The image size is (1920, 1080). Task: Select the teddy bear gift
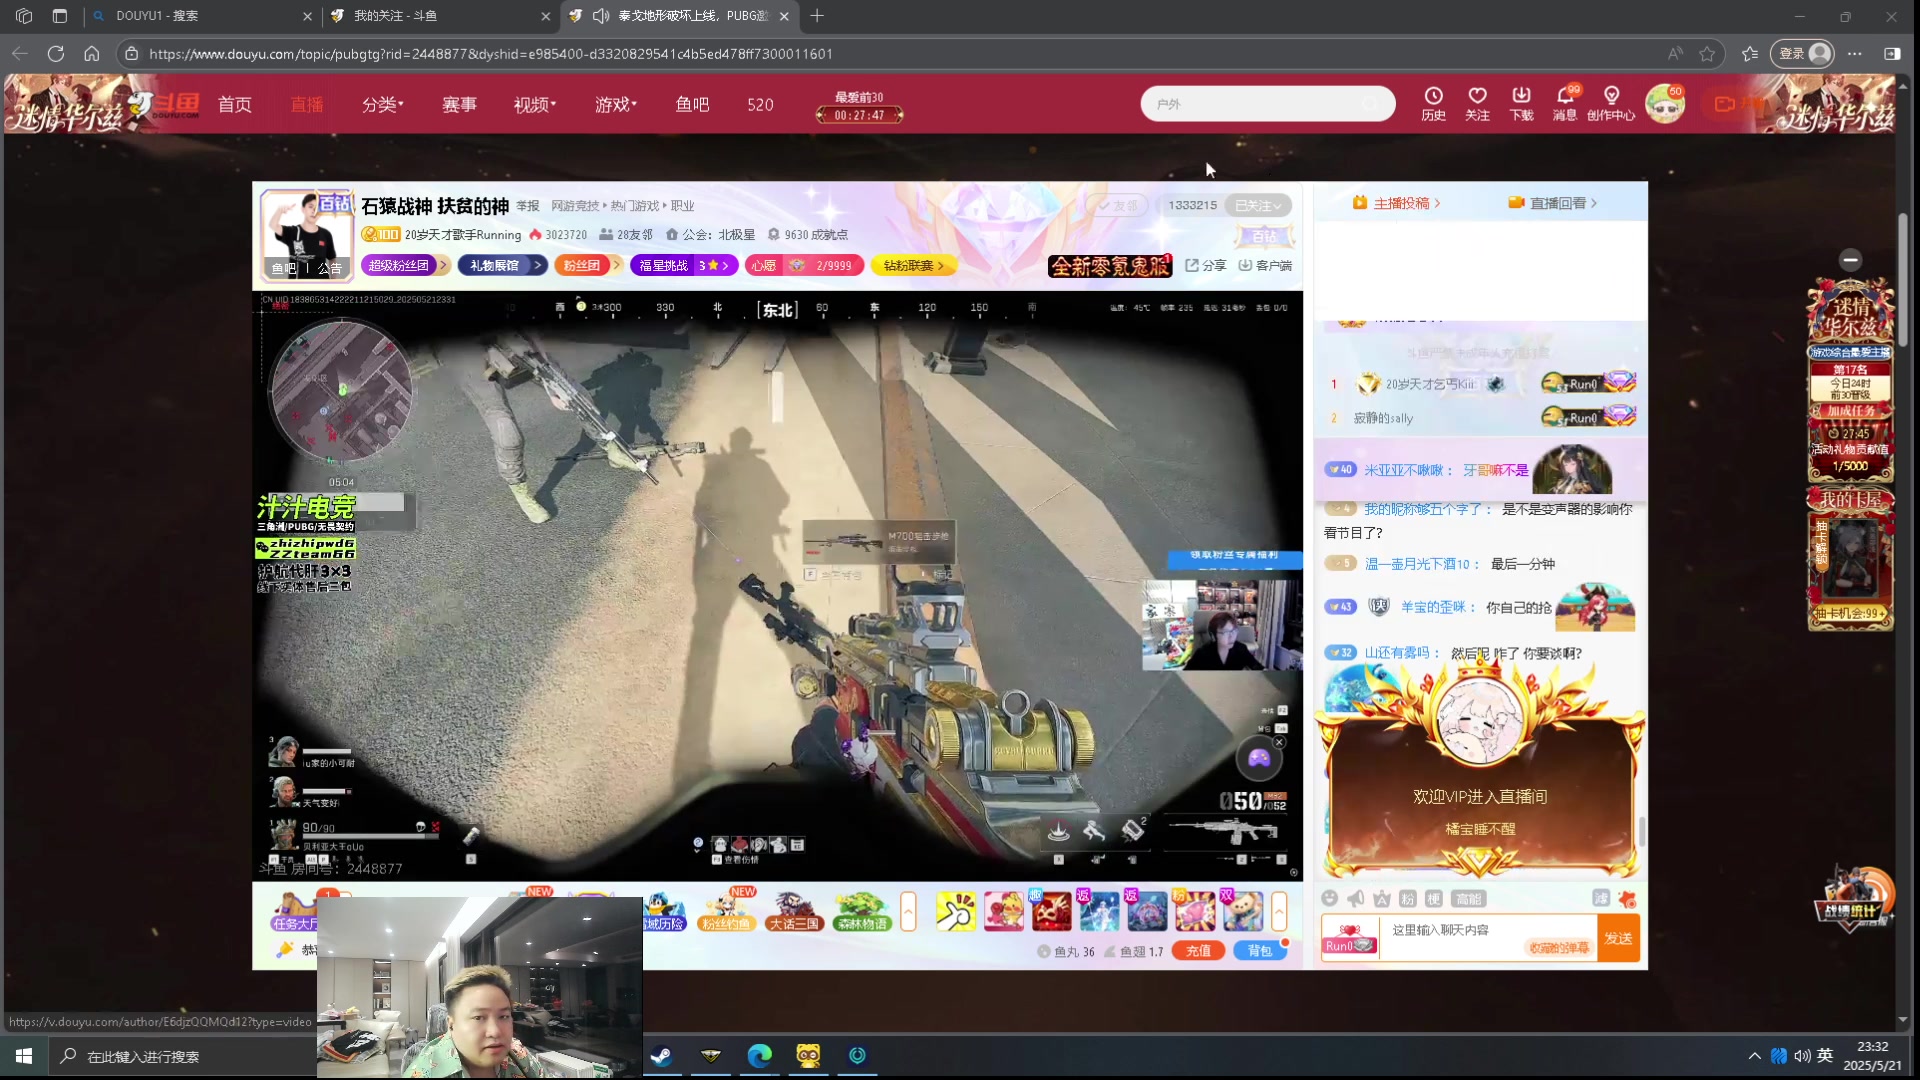click(x=1243, y=911)
